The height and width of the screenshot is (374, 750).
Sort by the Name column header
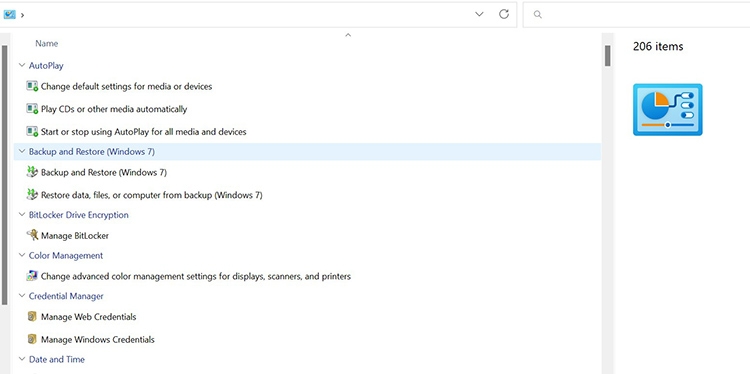[46, 44]
